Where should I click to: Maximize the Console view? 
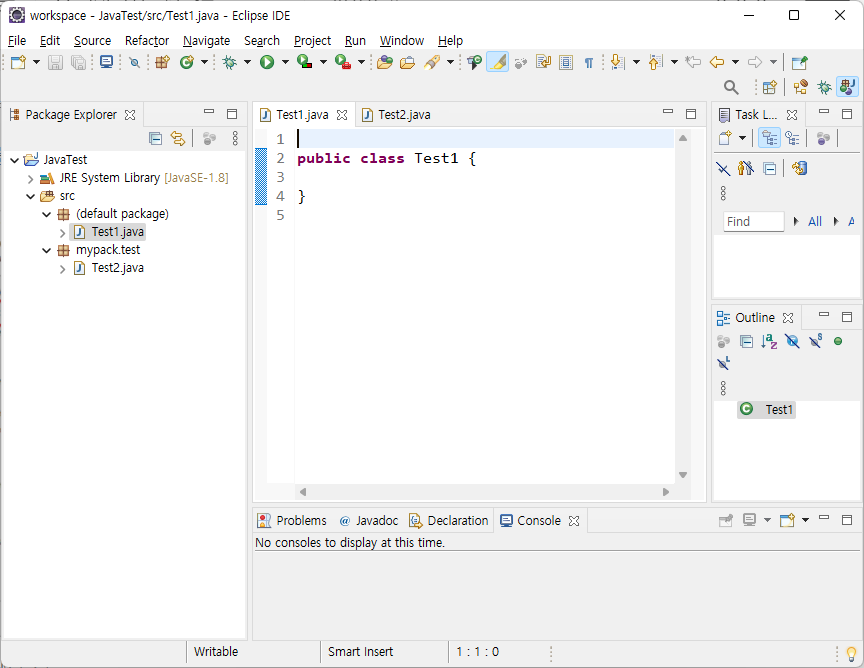[847, 519]
